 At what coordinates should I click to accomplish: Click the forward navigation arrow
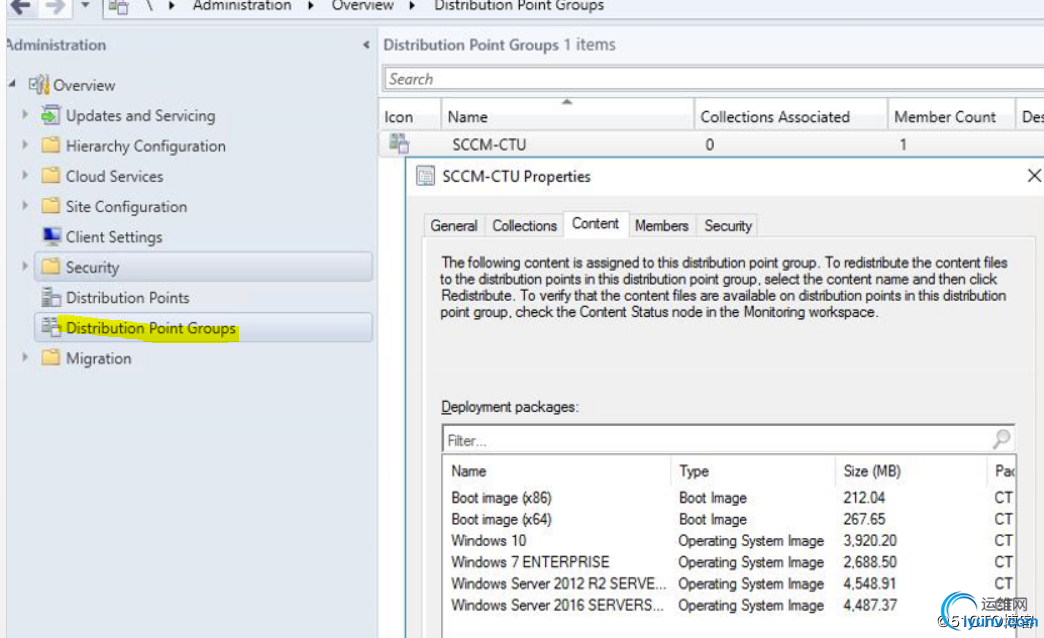[56, 7]
